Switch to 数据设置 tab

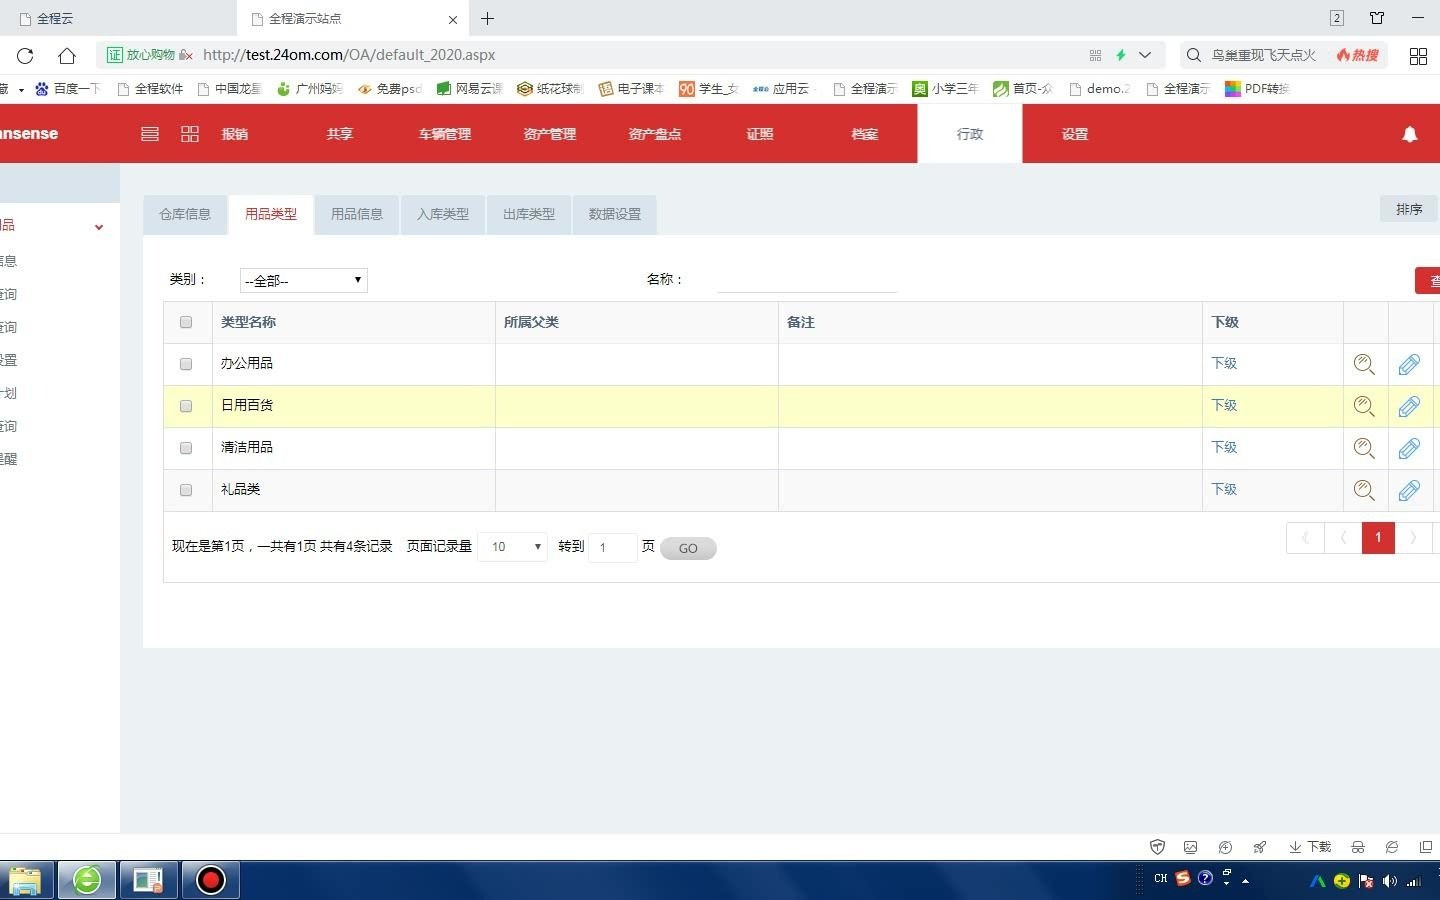coord(615,214)
